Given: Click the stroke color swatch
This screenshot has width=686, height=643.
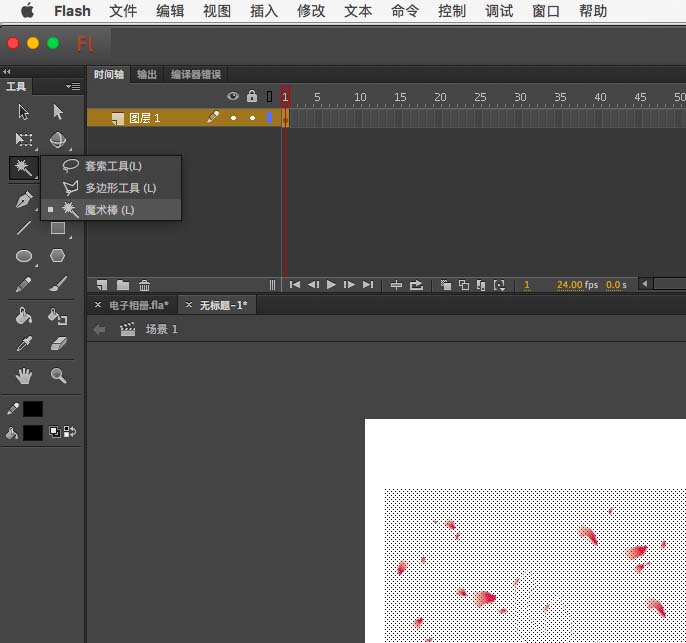Looking at the screenshot, I should point(33,409).
